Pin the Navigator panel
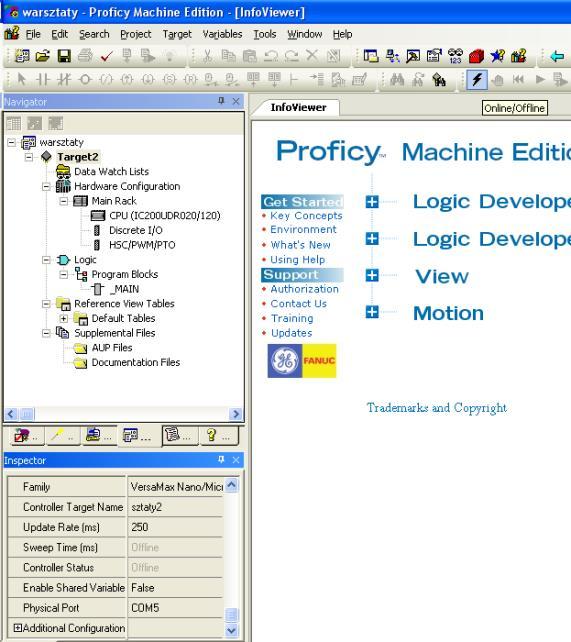The width and height of the screenshot is (571, 642). tap(221, 101)
